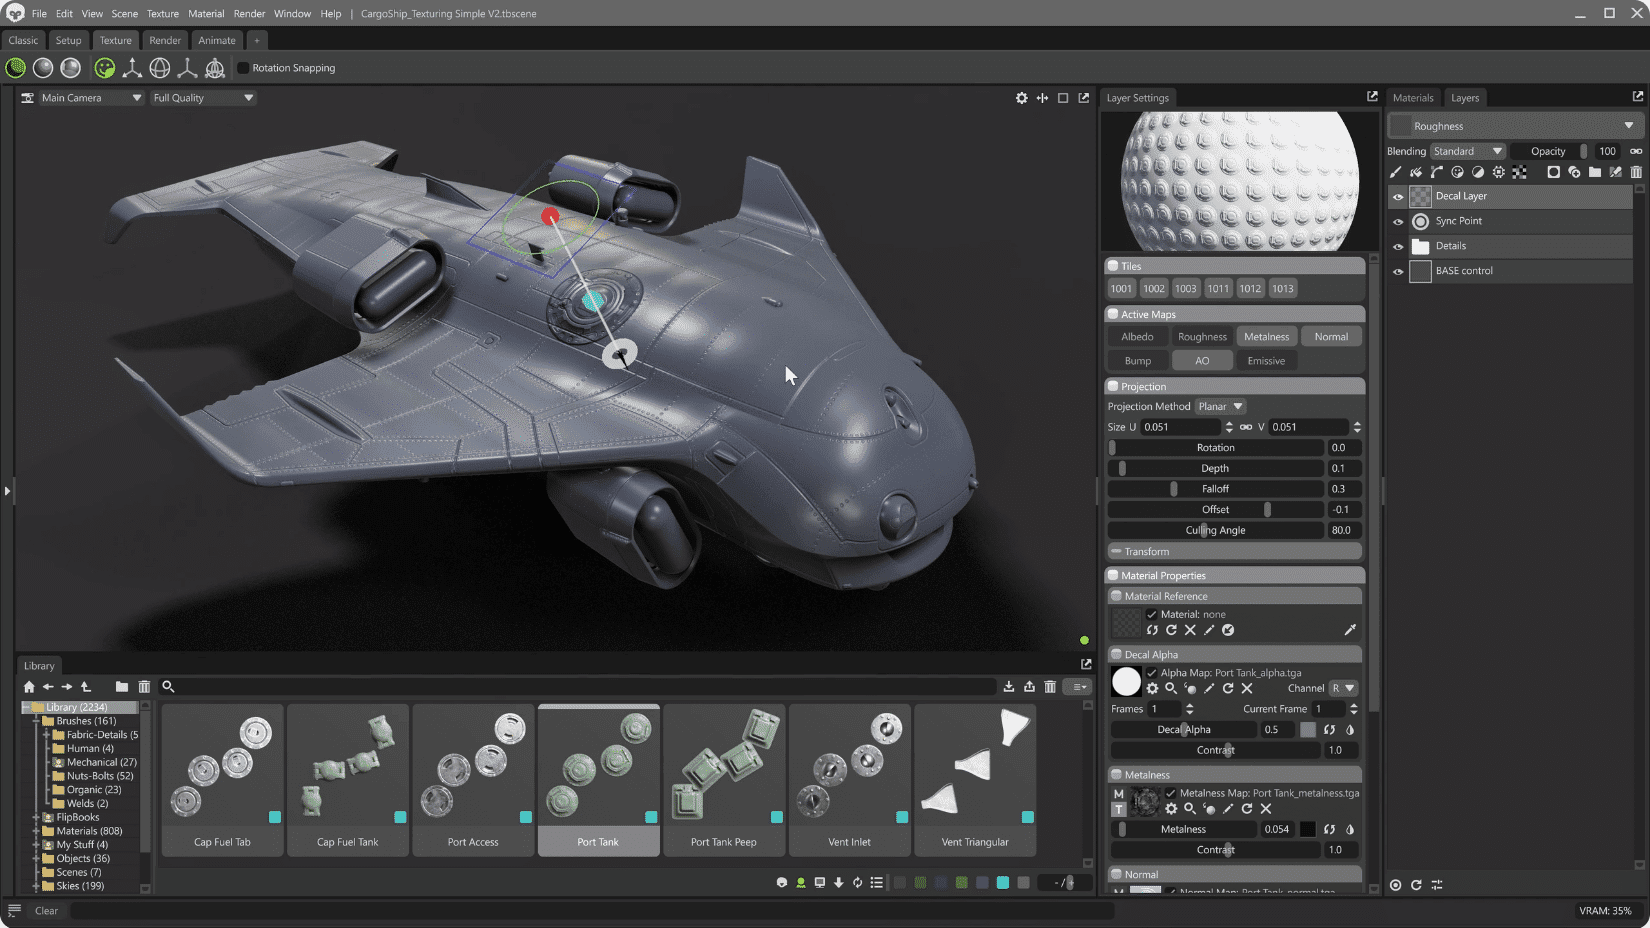Add a mask to the Decal Layer
The width and height of the screenshot is (1650, 928).
tap(1553, 172)
